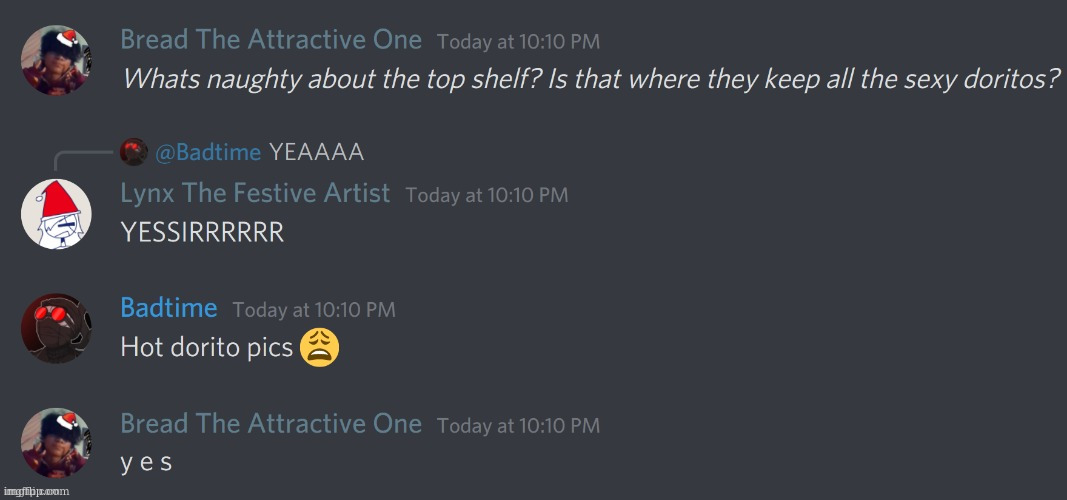Click the 'YESSIRRRRRR' message

[202, 233]
